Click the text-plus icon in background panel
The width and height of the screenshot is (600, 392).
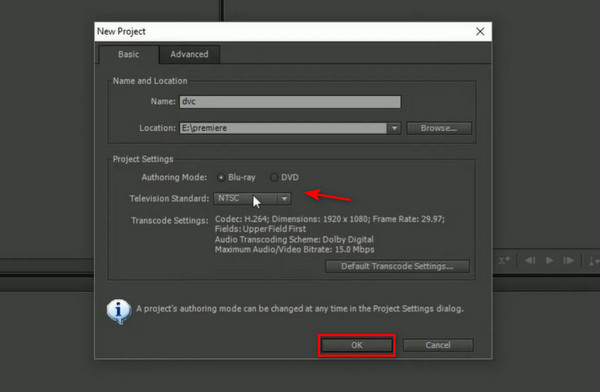coord(504,261)
